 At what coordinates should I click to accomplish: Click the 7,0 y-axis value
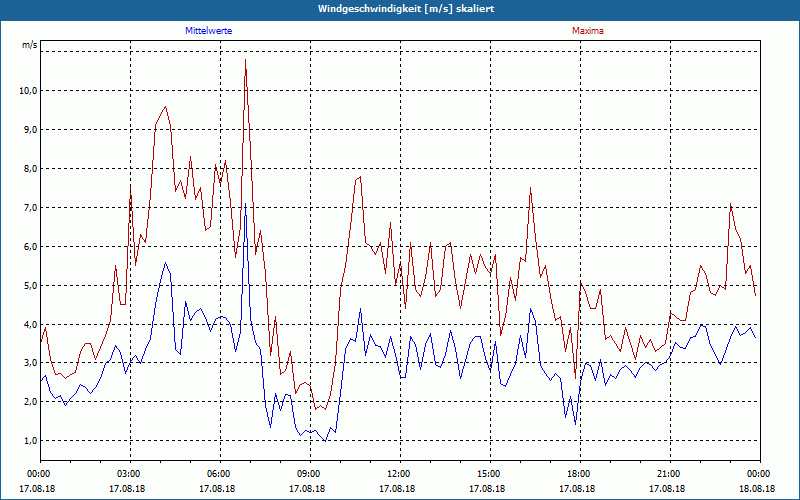[29, 208]
